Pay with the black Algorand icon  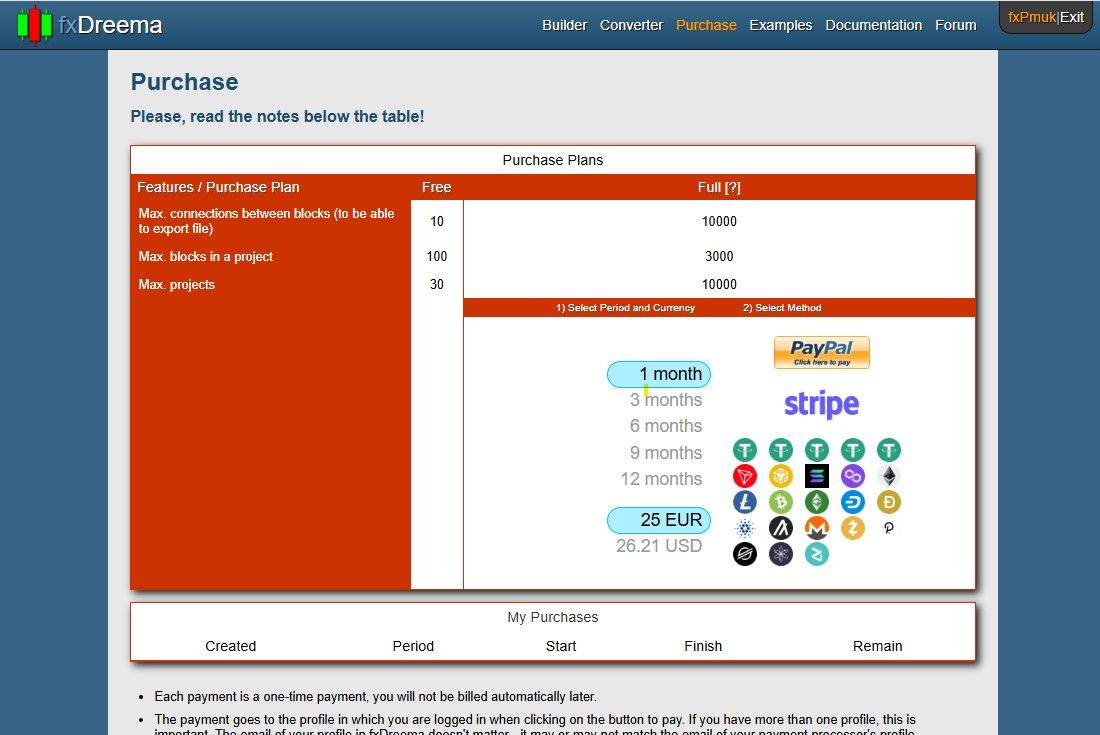click(x=781, y=528)
